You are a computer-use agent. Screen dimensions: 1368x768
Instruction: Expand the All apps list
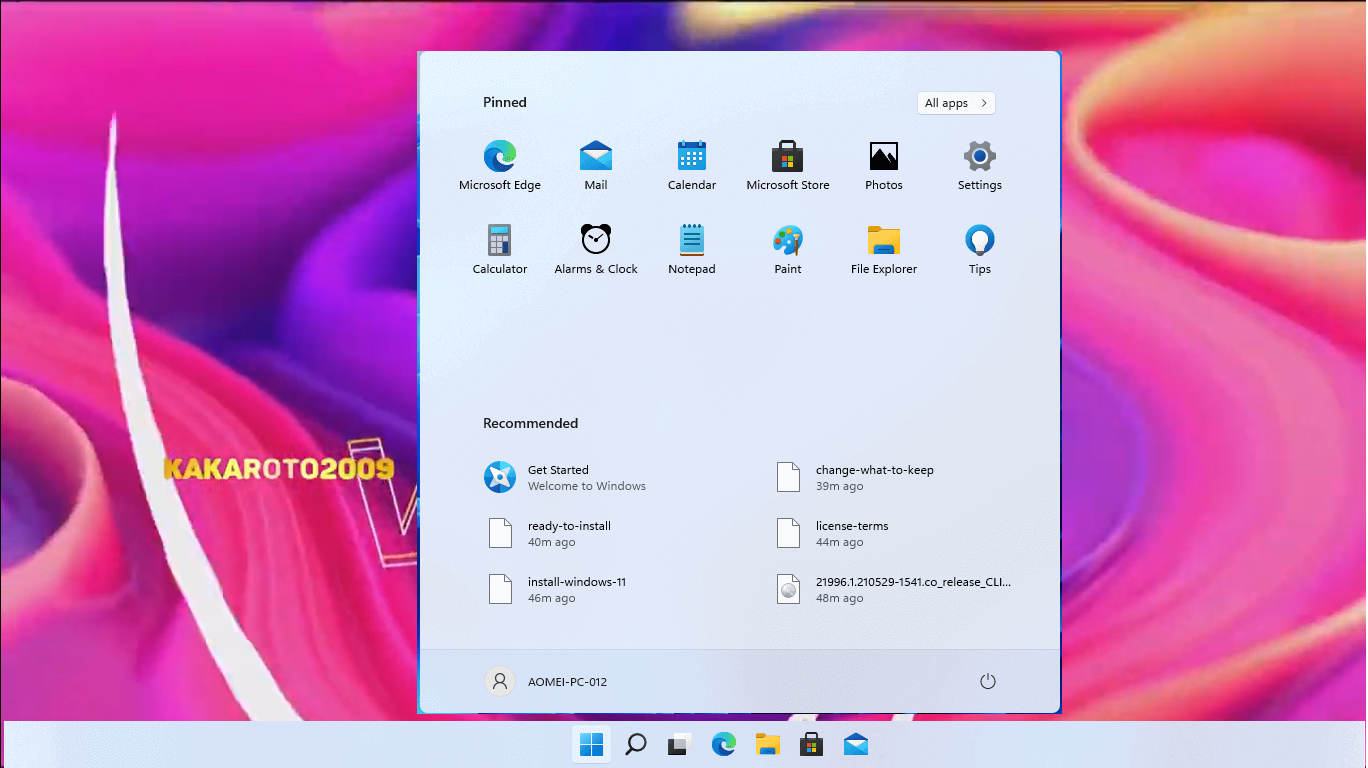[x=956, y=103]
